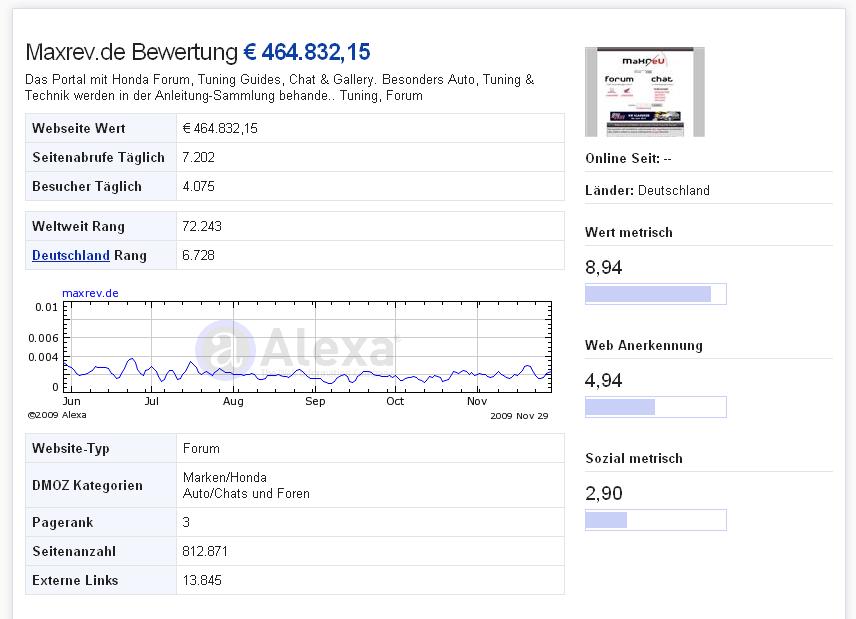Viewport: 856px width, 619px height.
Task: Click the Webseite Wert row label
Action: (79, 128)
